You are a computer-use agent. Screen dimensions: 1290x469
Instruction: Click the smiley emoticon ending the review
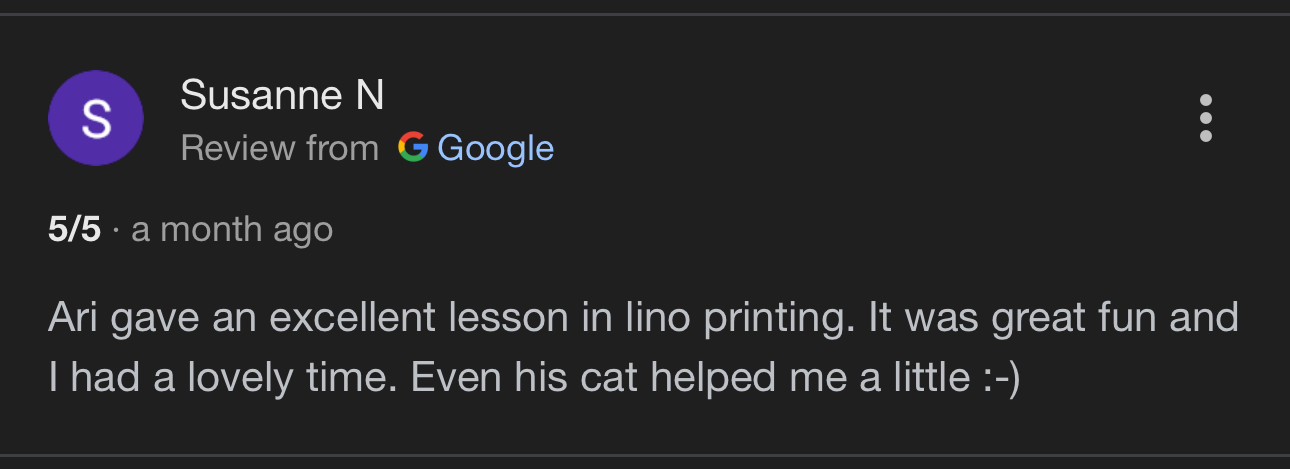pyautogui.click(x=995, y=378)
